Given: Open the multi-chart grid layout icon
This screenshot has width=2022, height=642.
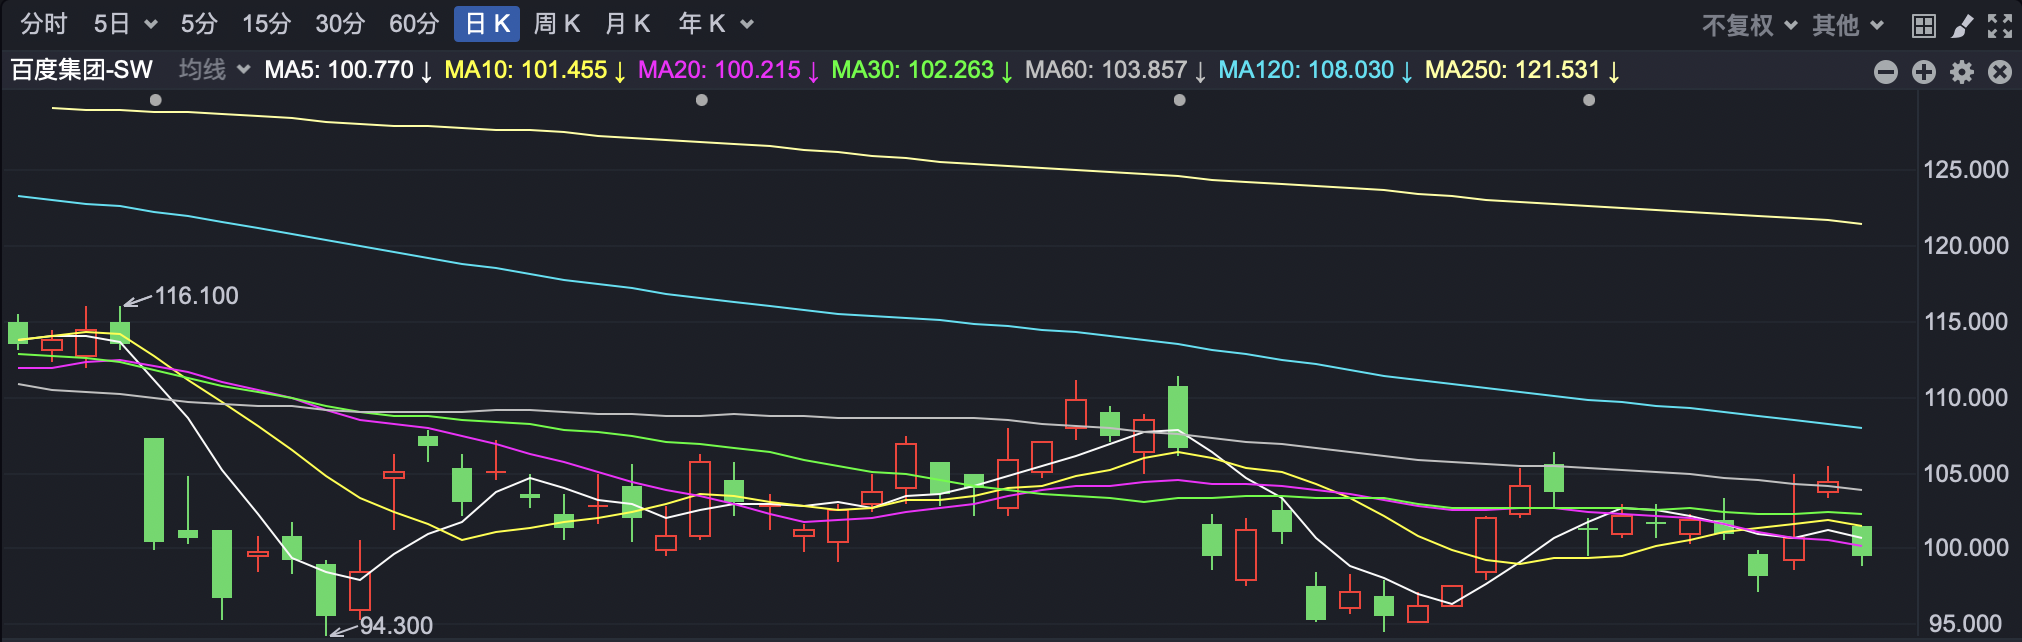Looking at the screenshot, I should pos(1923,26).
